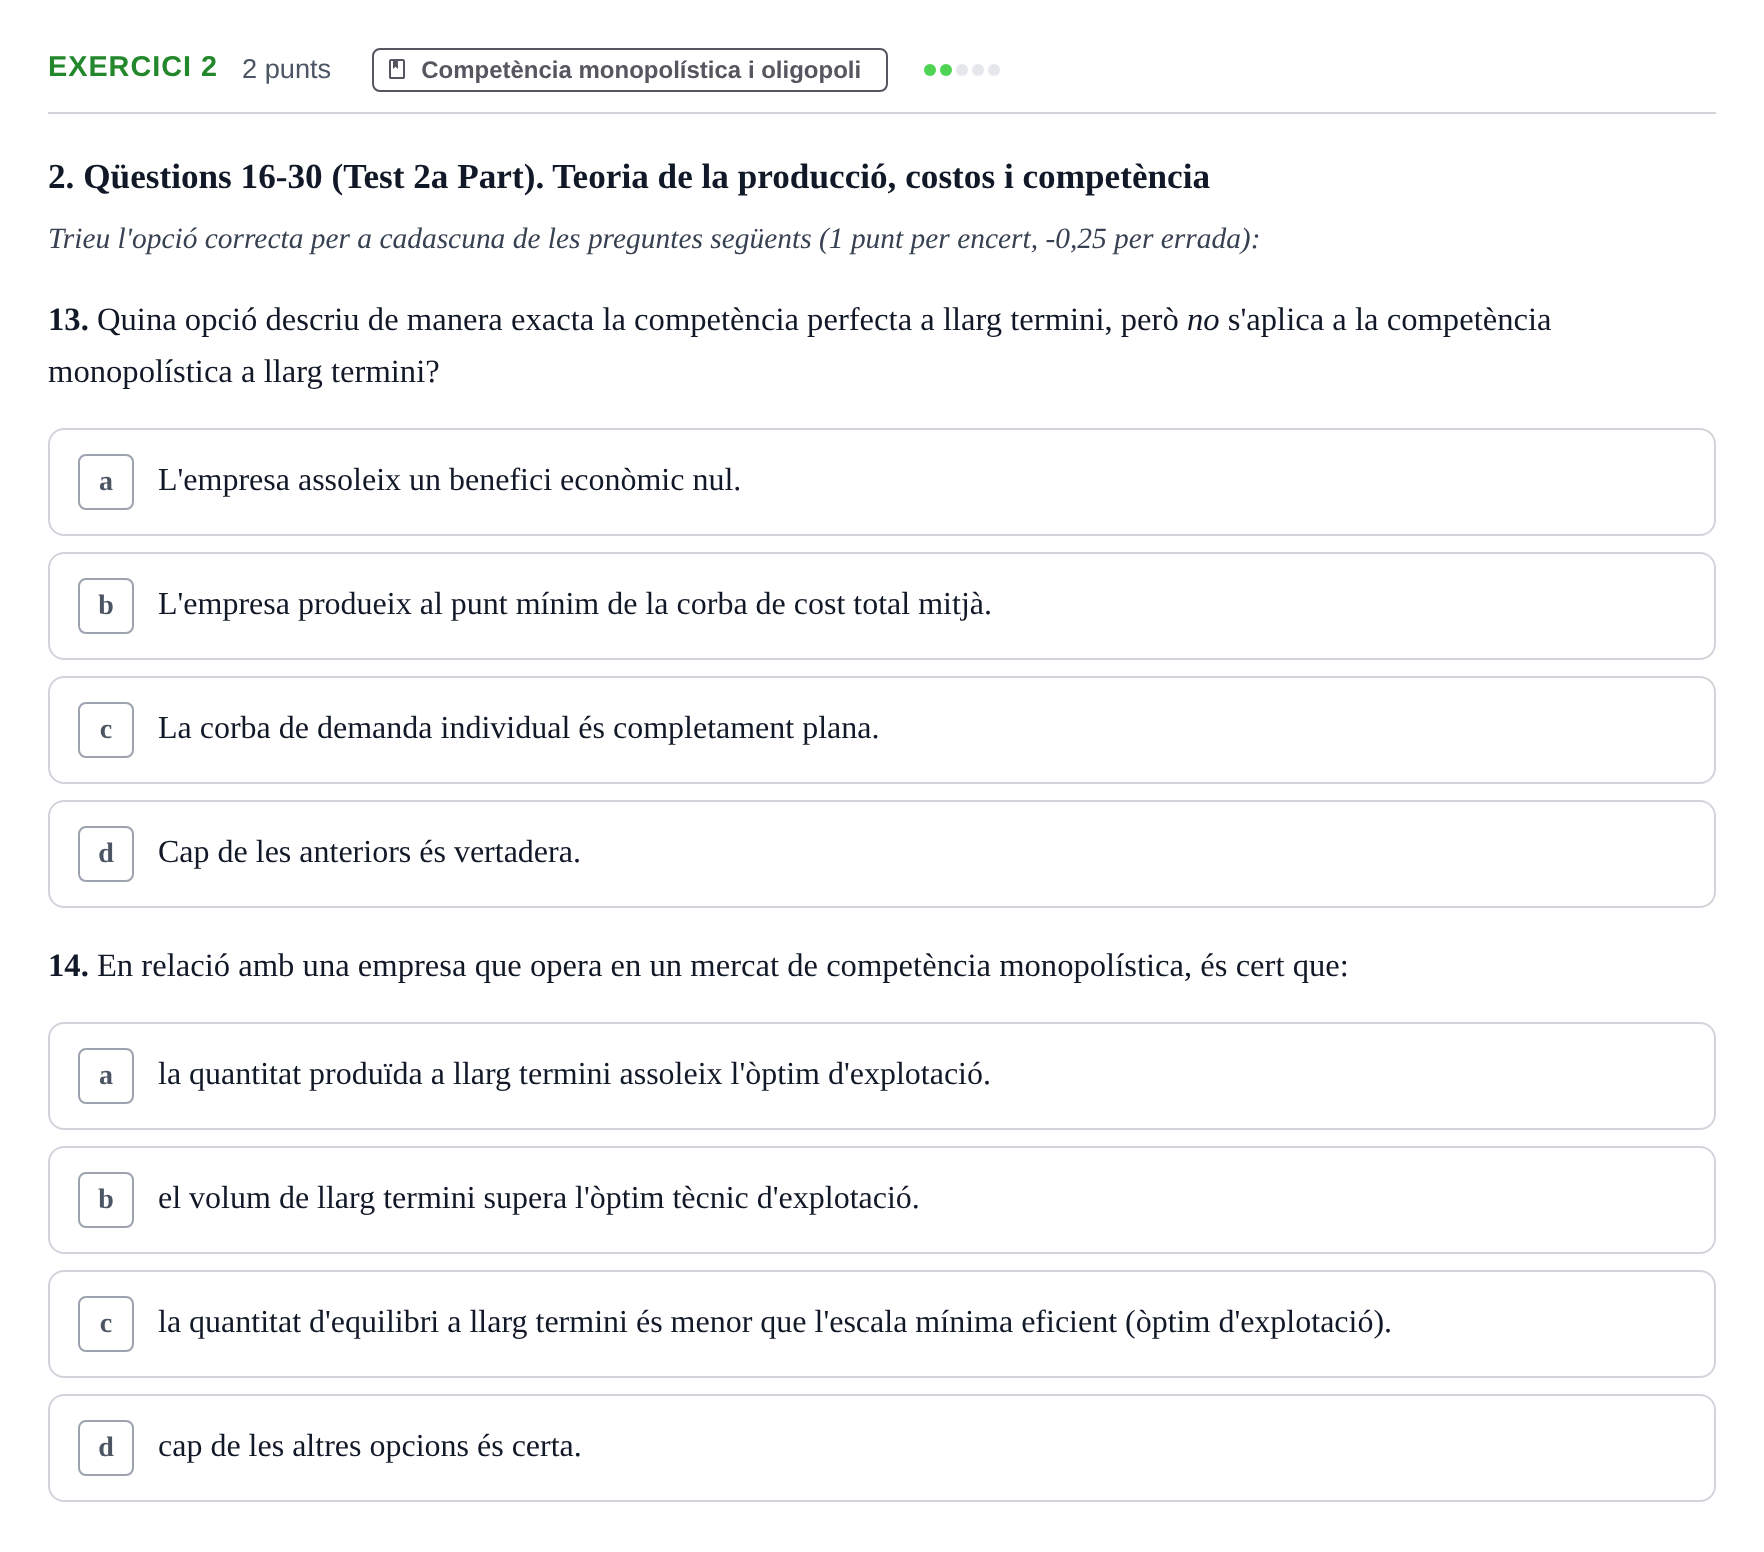Select letter d for question 14

point(106,1448)
